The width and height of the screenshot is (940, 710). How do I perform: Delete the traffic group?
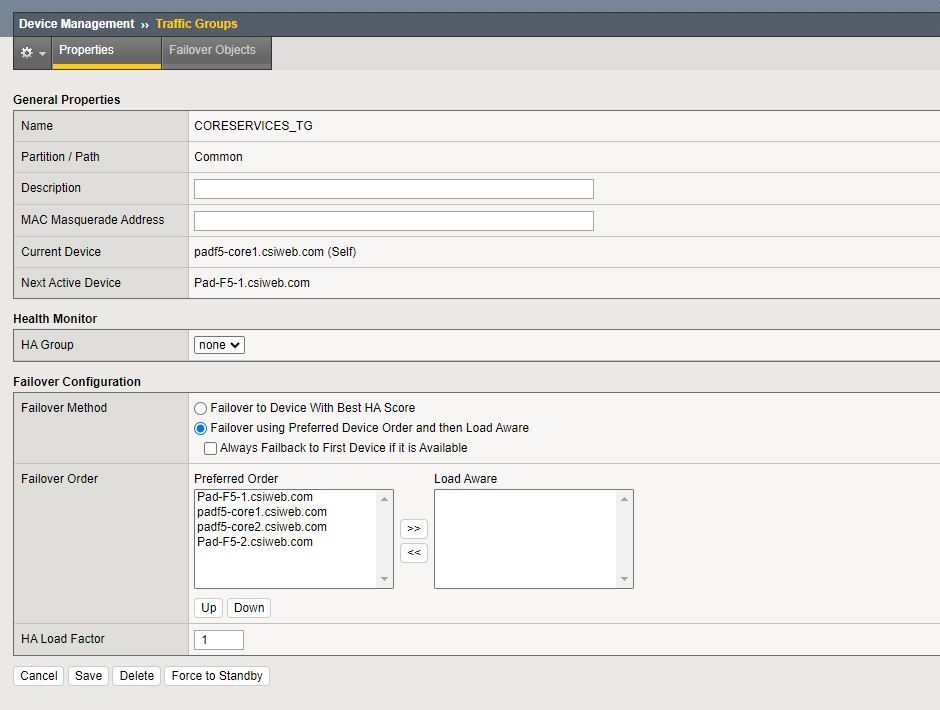pos(137,676)
